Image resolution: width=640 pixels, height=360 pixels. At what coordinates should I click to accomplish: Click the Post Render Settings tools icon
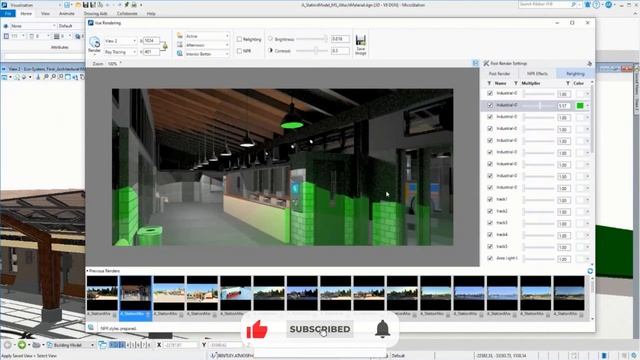click(486, 63)
